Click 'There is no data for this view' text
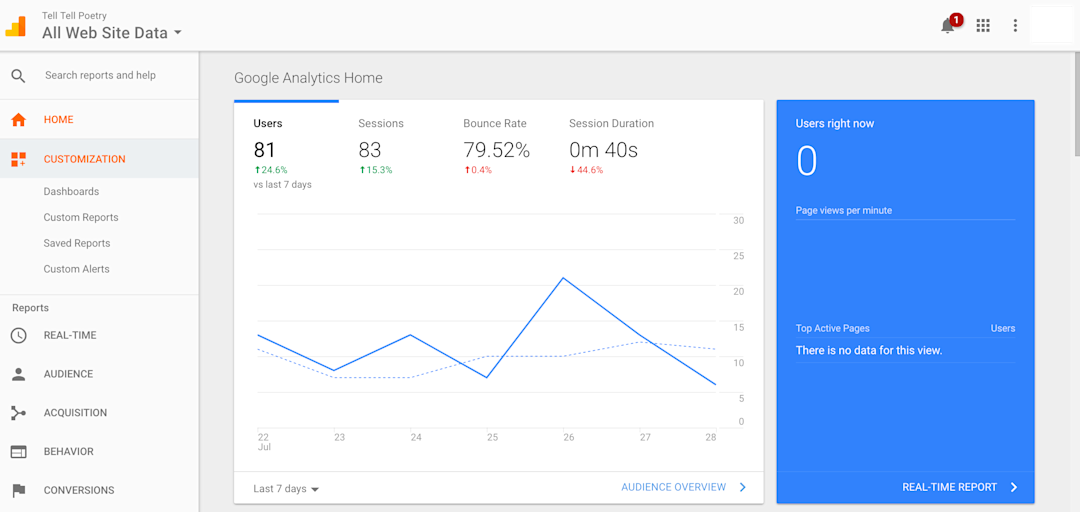Screen dimensions: 1080x512 869,351
